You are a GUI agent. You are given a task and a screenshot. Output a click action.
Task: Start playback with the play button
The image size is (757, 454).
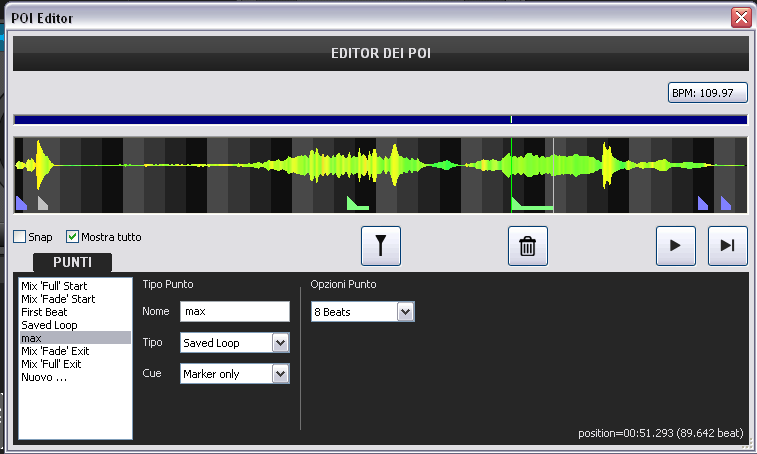click(x=675, y=246)
